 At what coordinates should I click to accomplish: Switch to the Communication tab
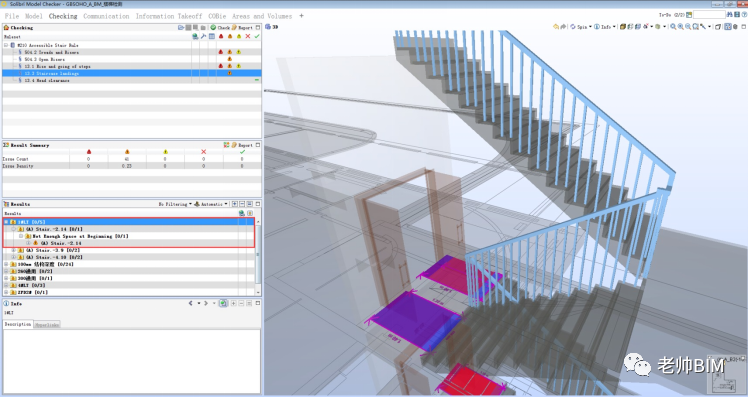click(x=106, y=16)
